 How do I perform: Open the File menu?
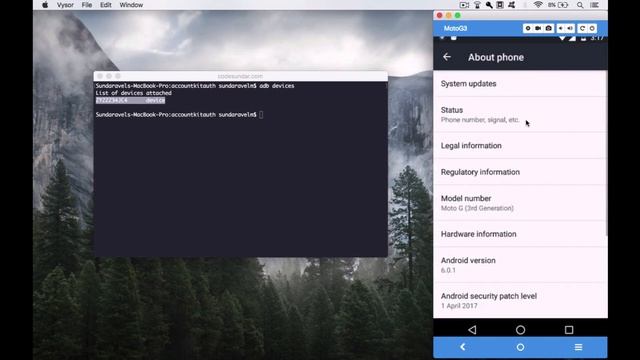(x=87, y=5)
